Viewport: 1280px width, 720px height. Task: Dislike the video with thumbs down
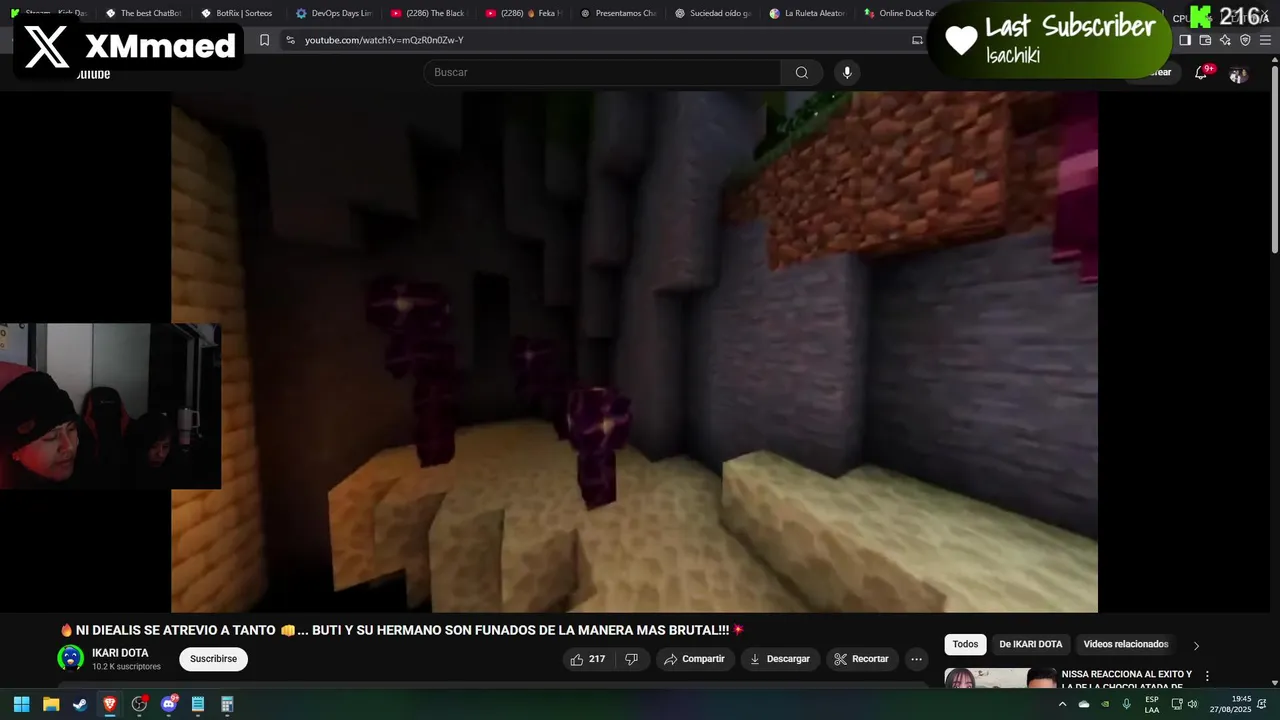click(x=631, y=659)
